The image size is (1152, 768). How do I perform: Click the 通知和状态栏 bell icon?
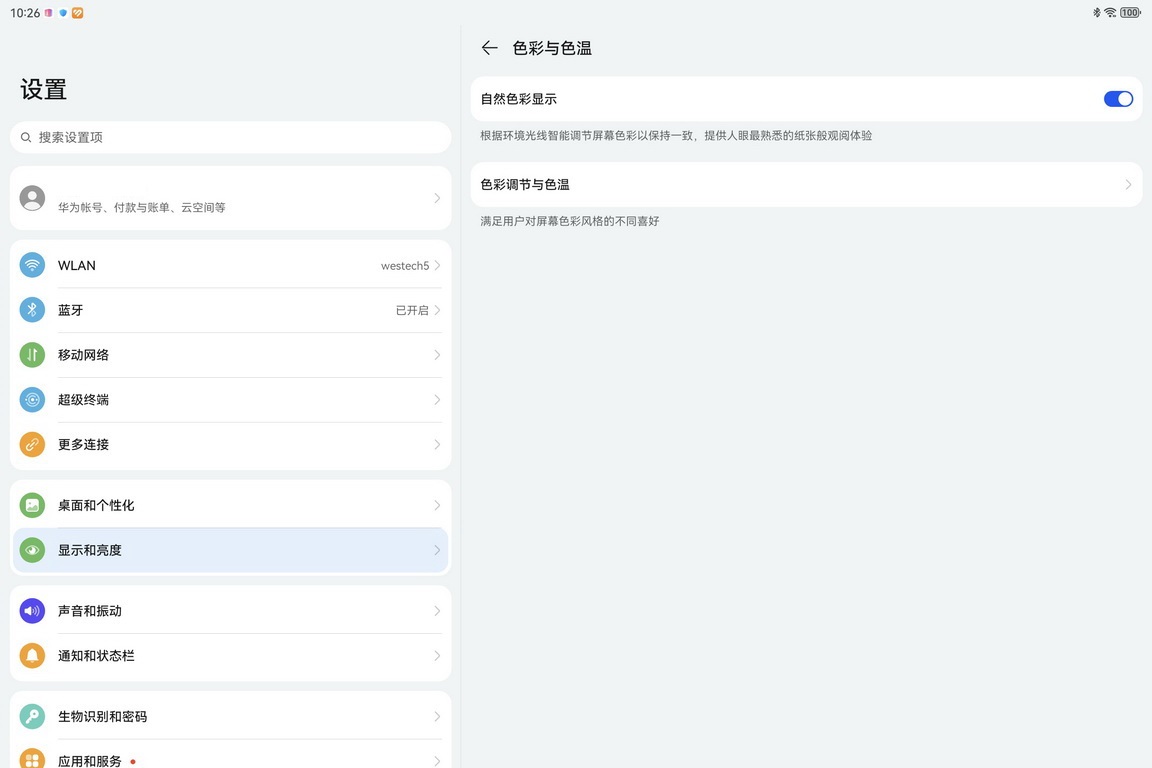coord(32,656)
